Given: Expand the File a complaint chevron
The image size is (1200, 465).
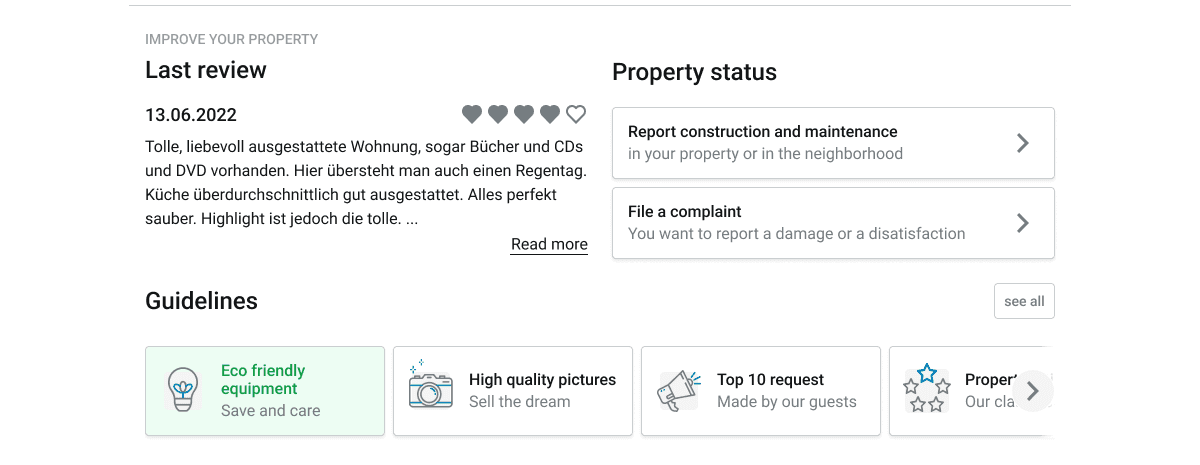Looking at the screenshot, I should point(1022,223).
